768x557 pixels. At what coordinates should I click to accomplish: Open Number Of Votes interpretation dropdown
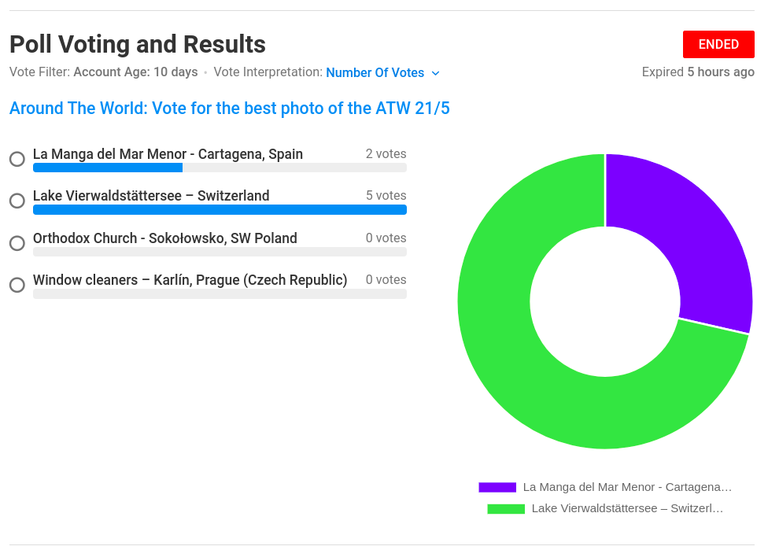click(x=383, y=73)
